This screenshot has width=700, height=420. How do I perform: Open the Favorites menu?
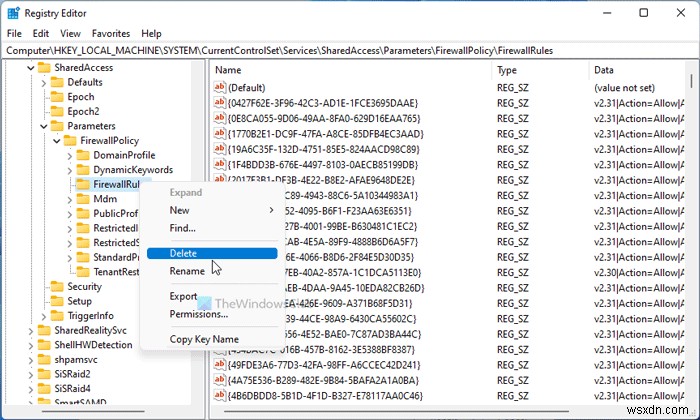(x=111, y=33)
